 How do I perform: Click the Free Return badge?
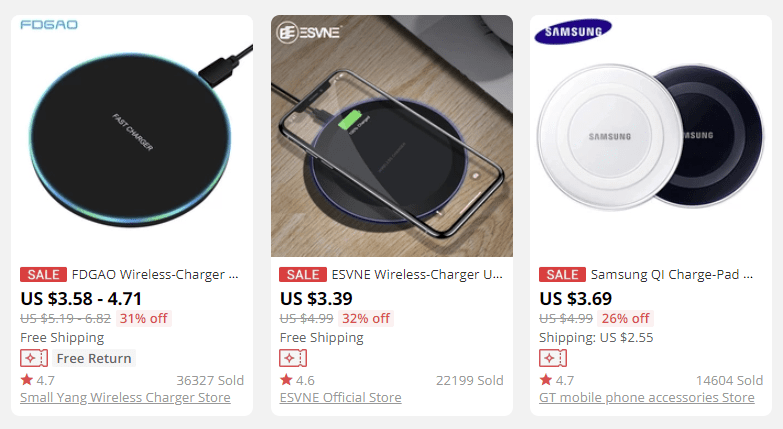click(x=94, y=358)
